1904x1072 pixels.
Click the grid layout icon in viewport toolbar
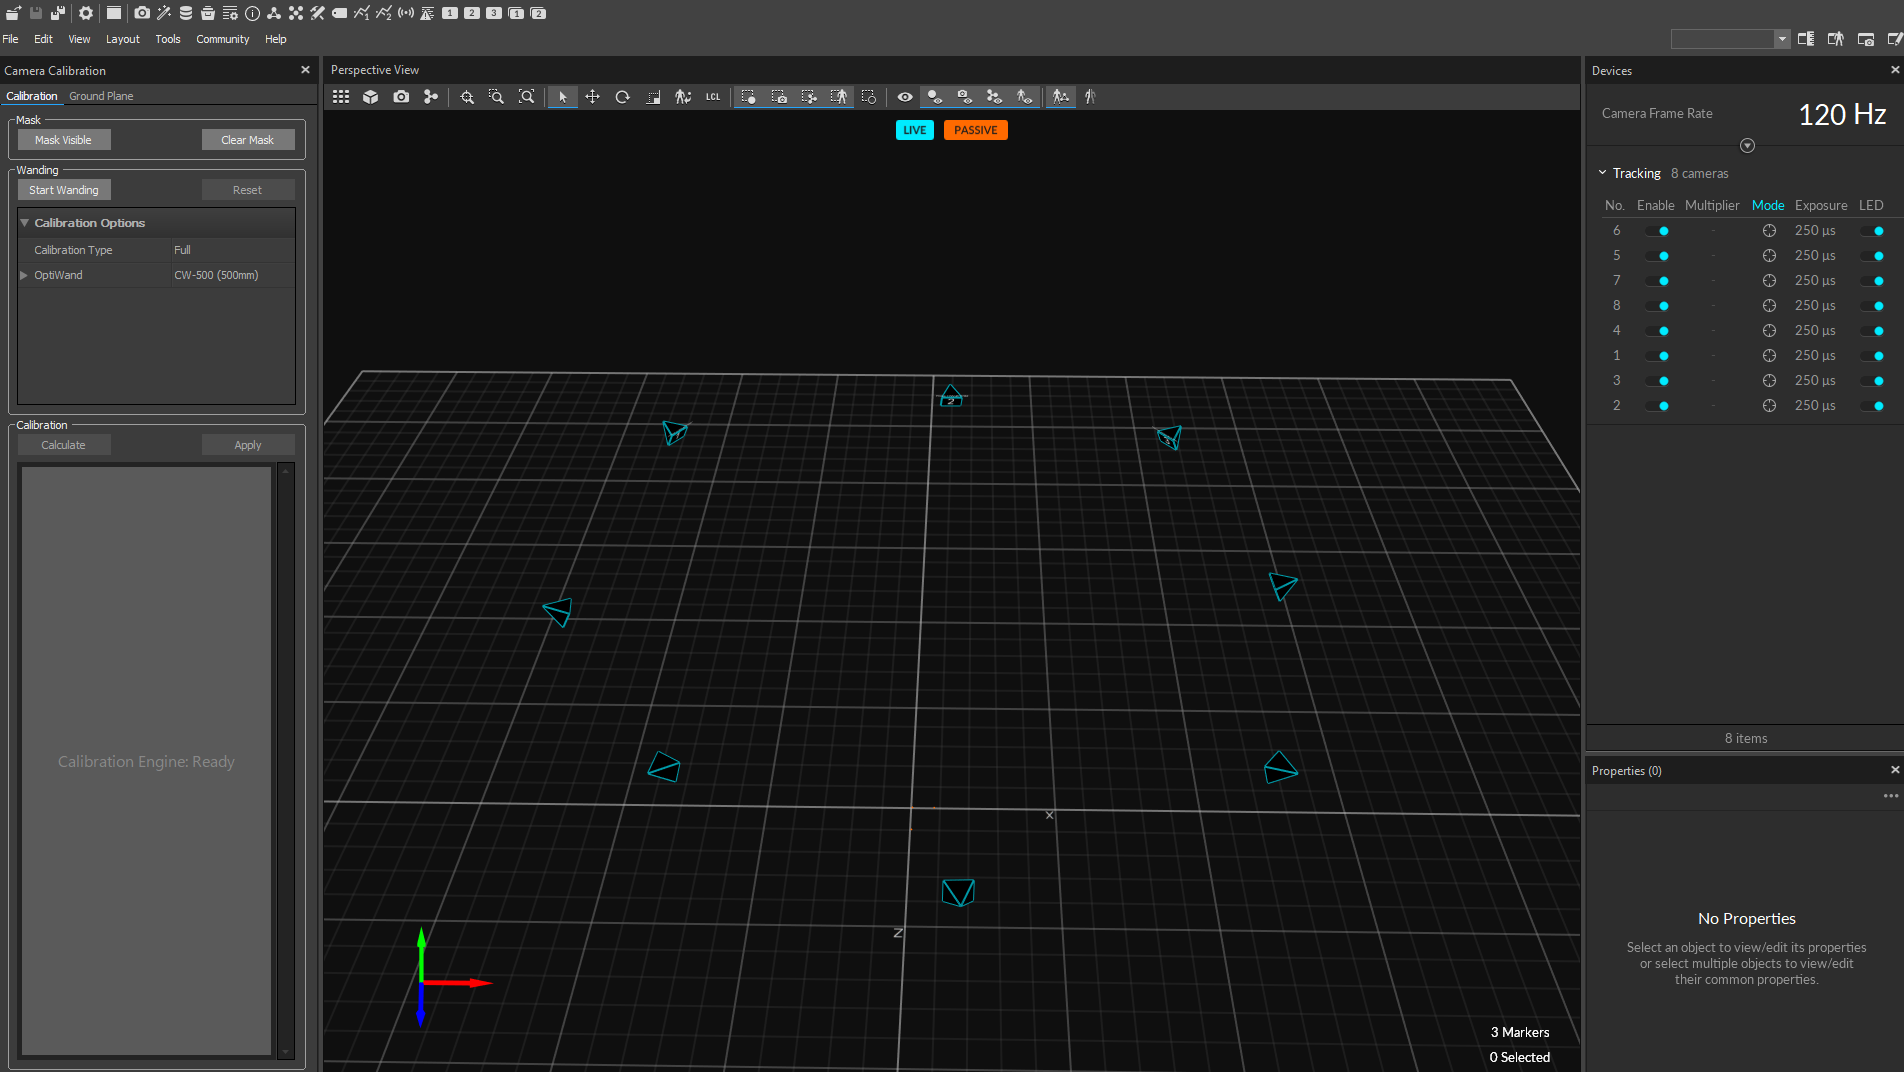(341, 97)
